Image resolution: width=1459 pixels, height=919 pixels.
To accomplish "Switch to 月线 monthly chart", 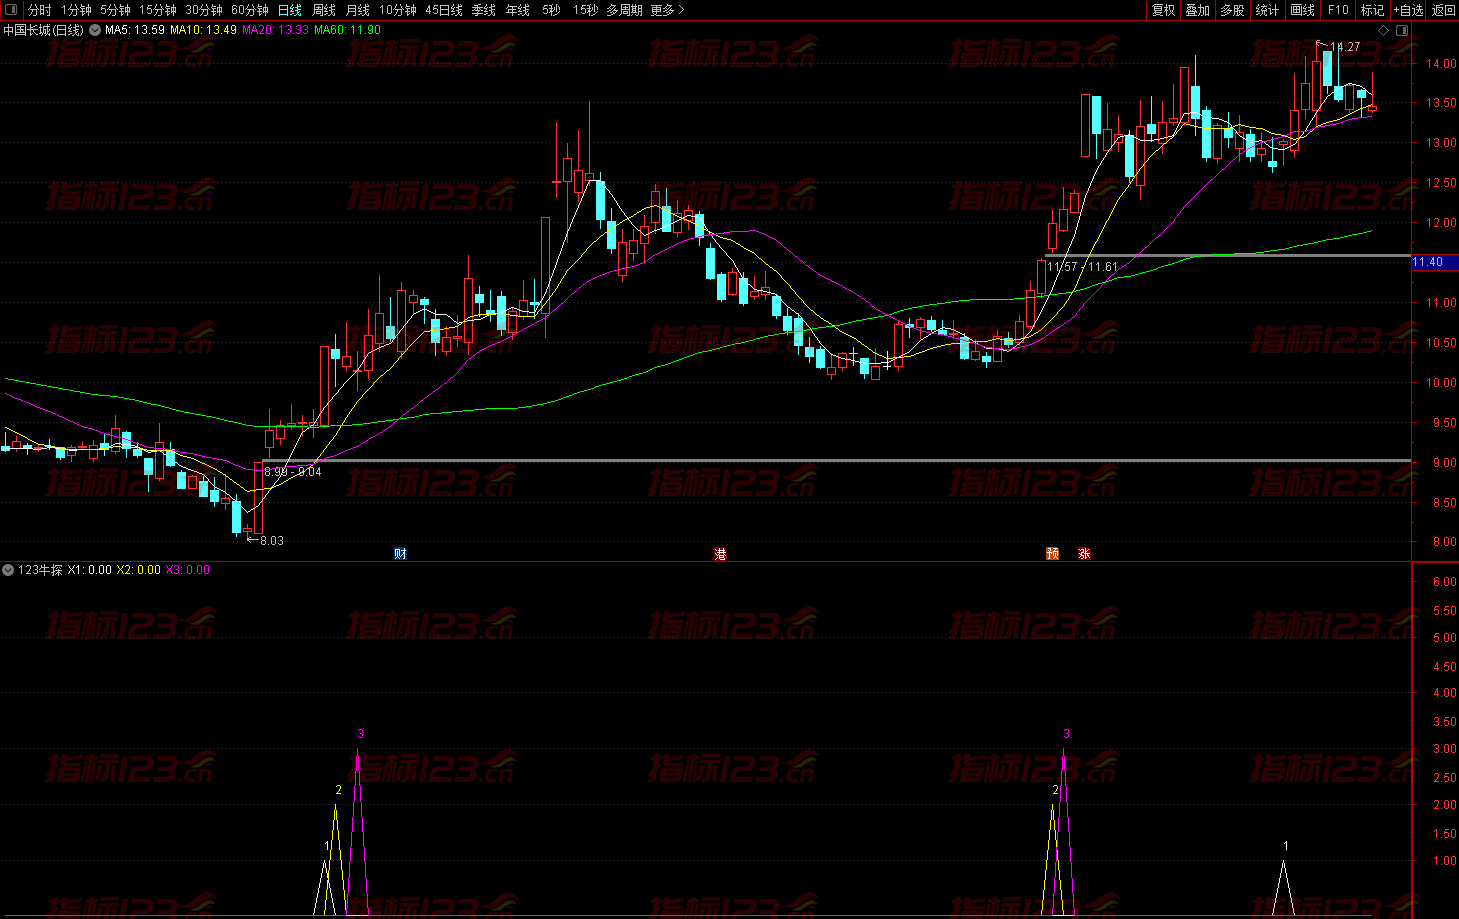I will click(x=358, y=10).
